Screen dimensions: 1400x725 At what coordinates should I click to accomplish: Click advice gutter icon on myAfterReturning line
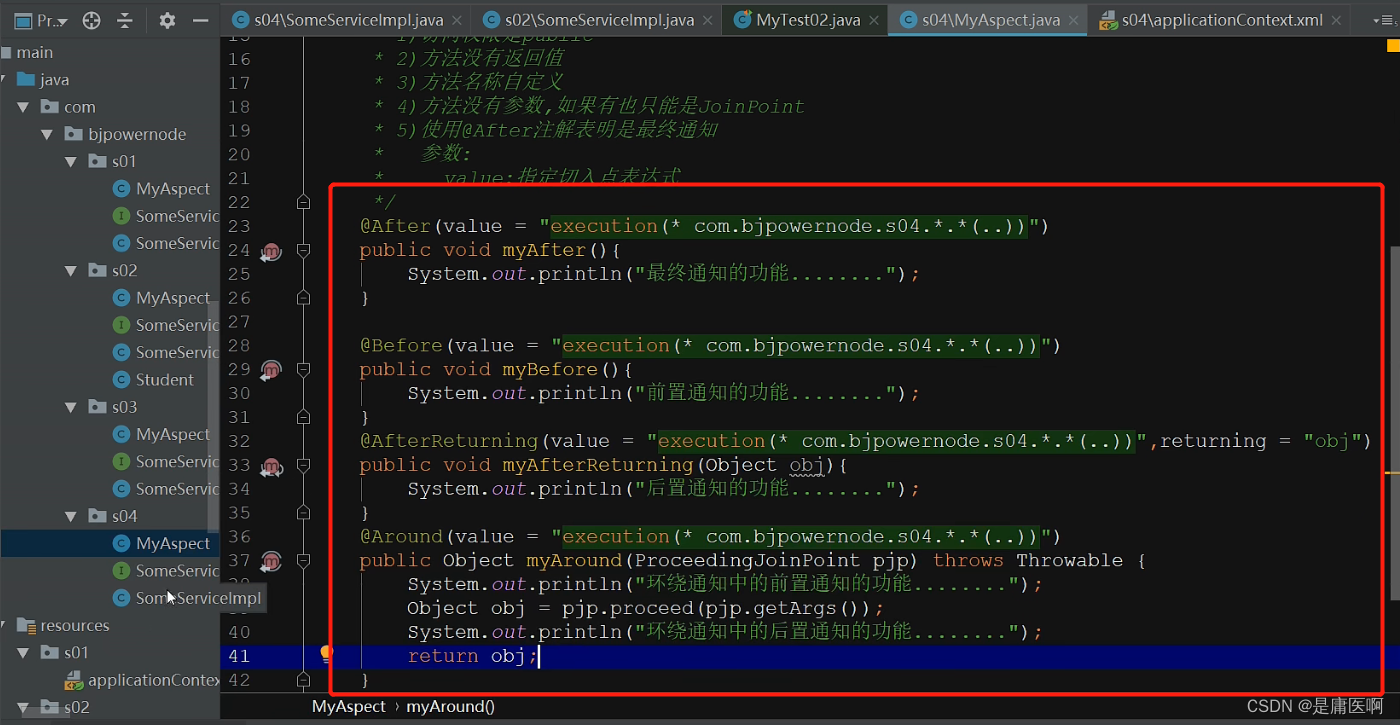click(270, 466)
